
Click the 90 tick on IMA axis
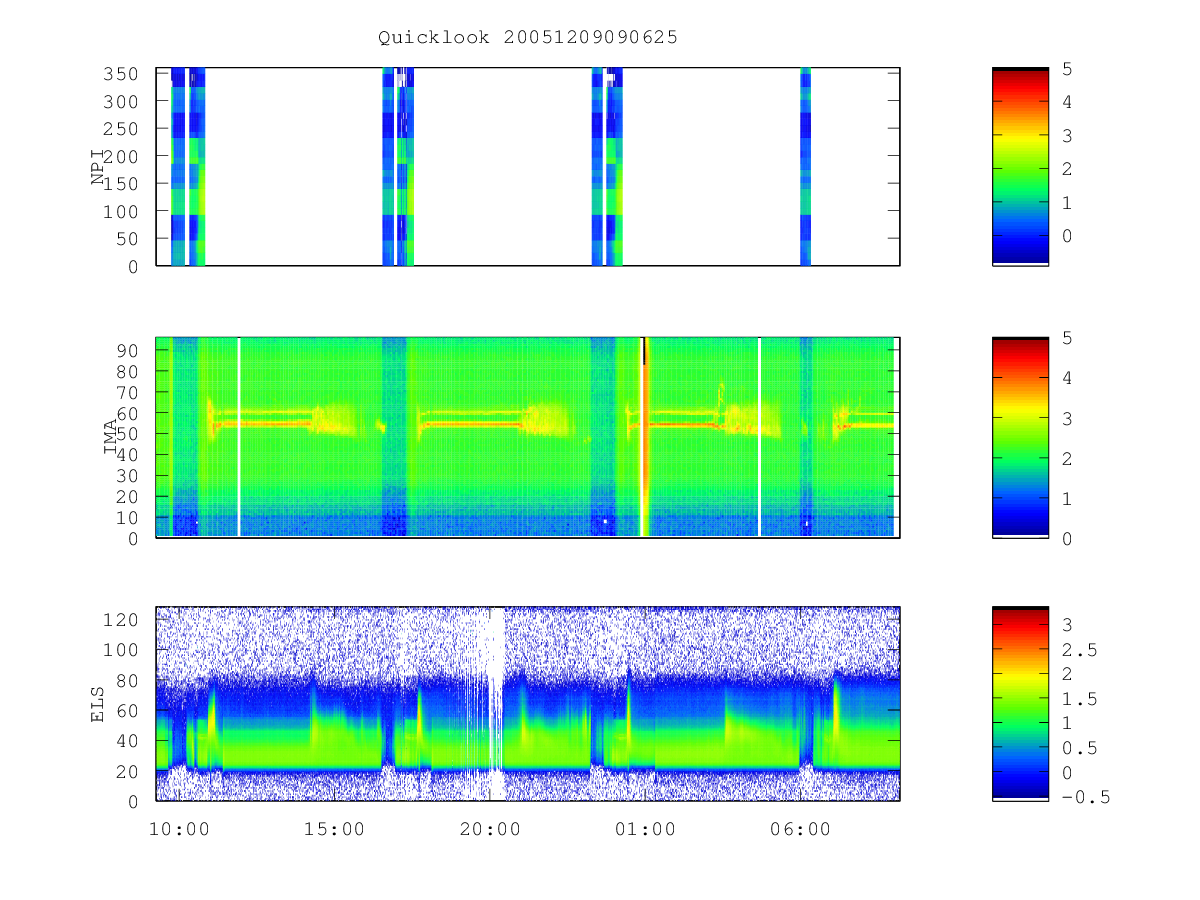(130, 351)
